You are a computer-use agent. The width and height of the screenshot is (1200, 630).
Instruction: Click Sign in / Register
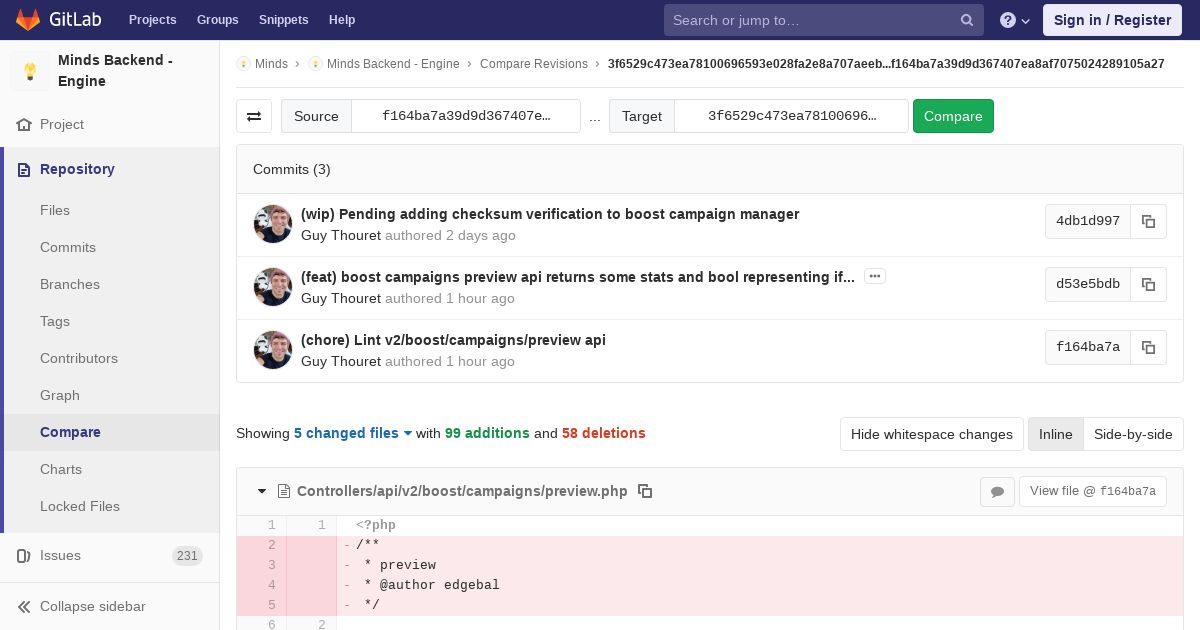click(x=1112, y=20)
